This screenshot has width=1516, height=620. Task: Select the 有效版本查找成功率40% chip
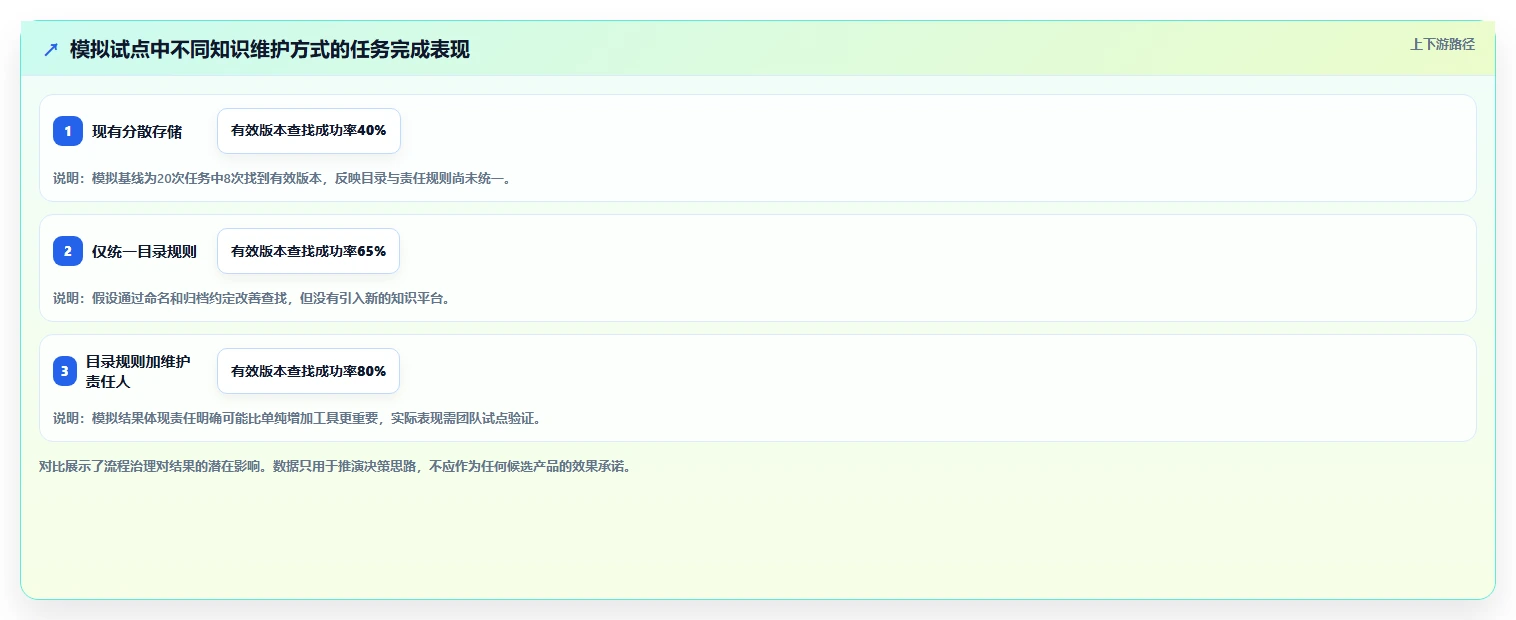(x=308, y=131)
